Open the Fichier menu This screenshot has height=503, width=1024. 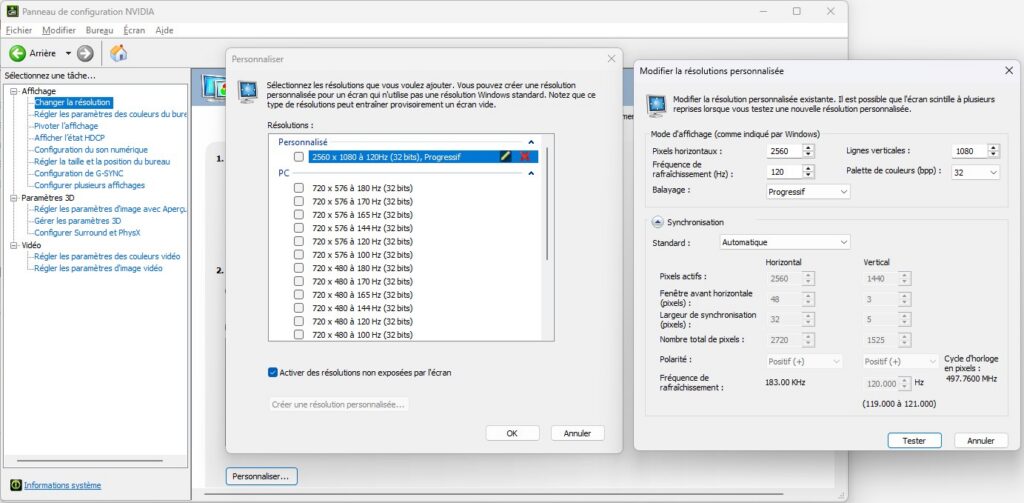pyautogui.click(x=19, y=30)
